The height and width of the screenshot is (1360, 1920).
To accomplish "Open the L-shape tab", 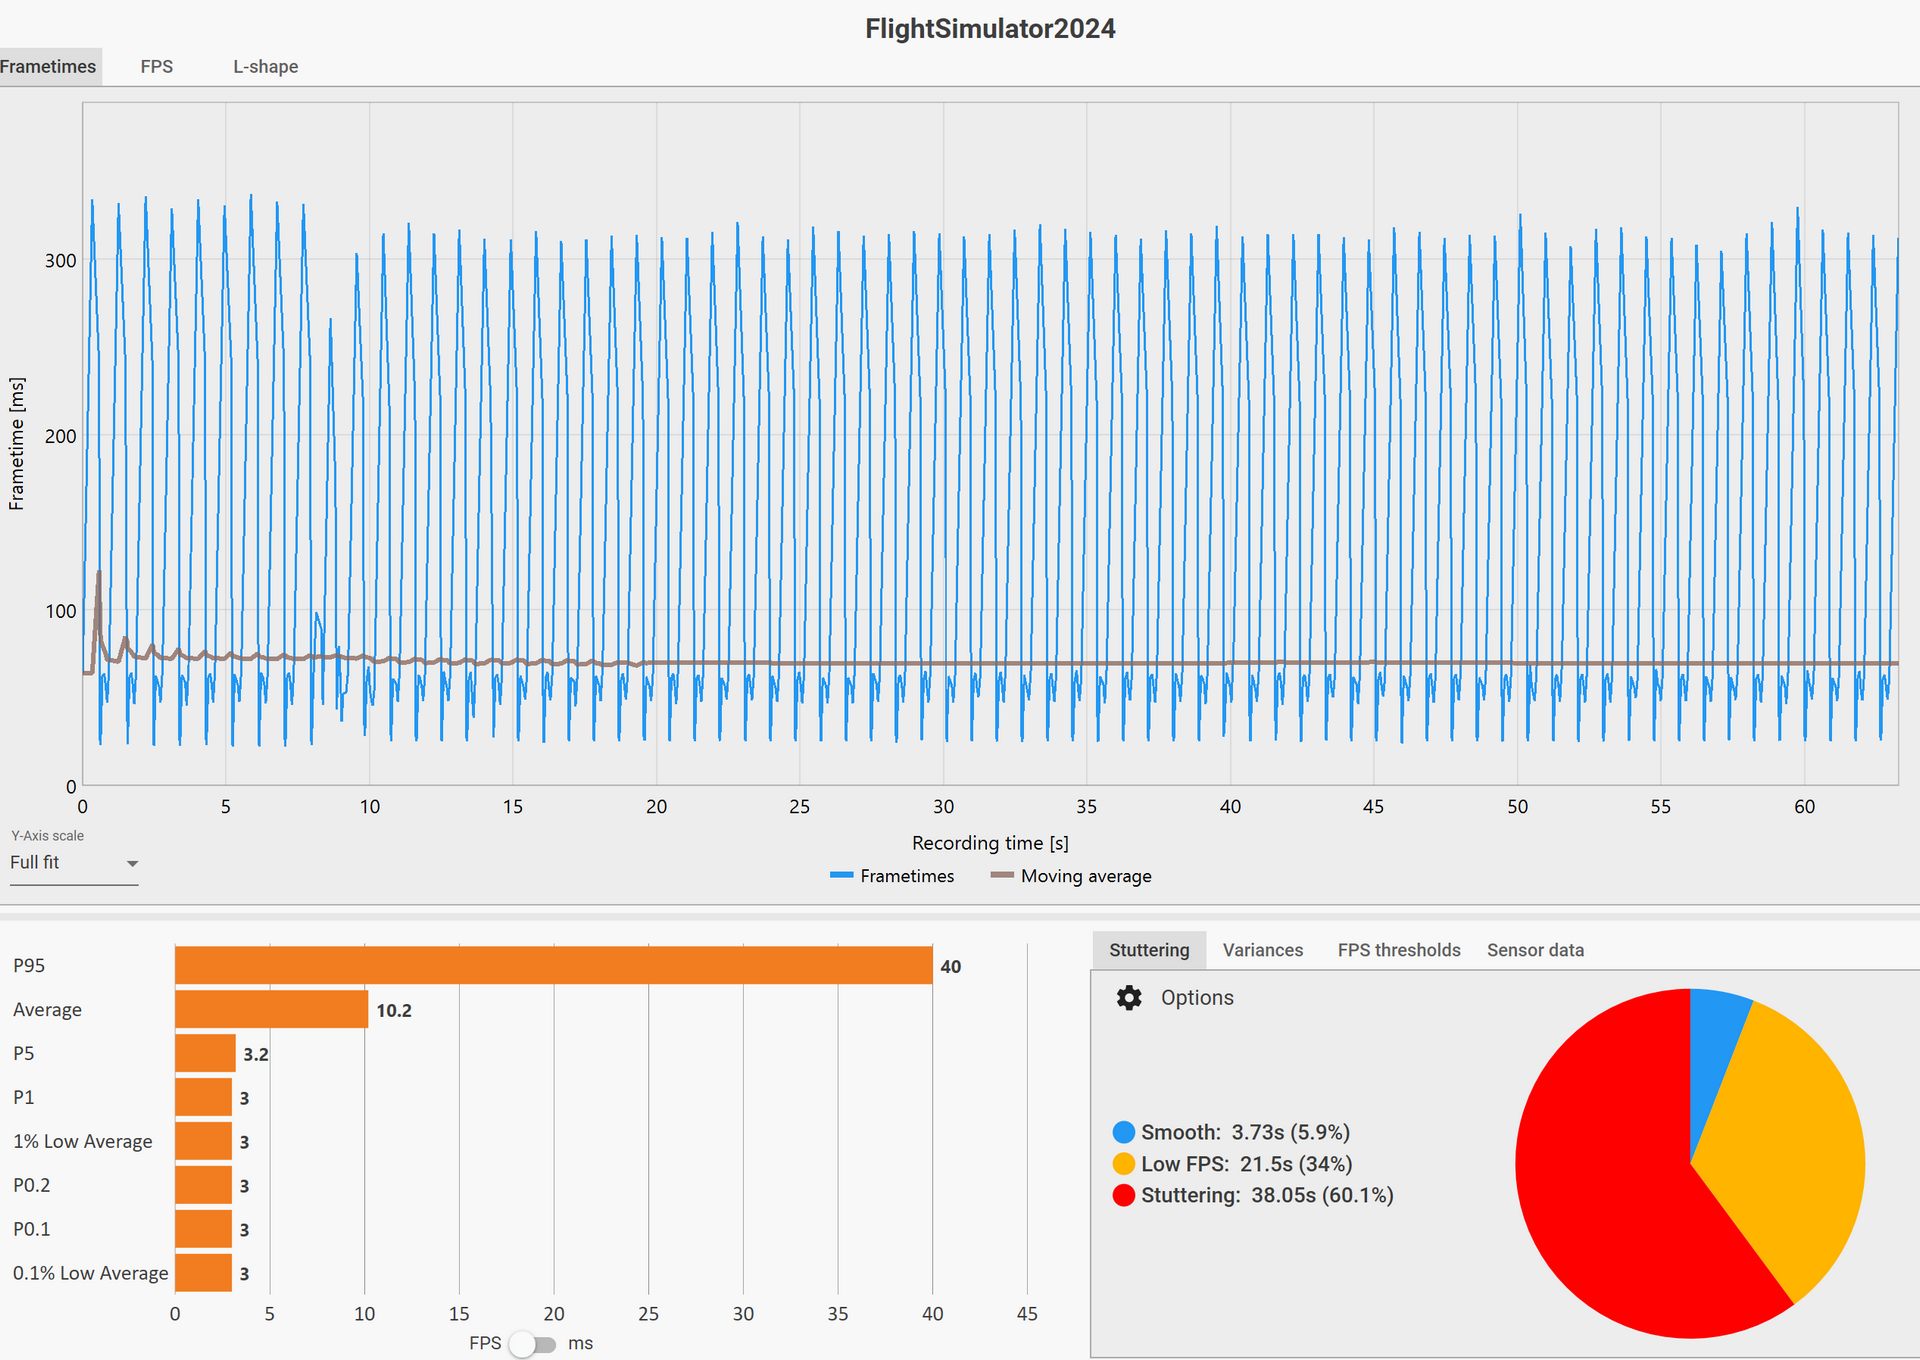I will (x=265, y=67).
